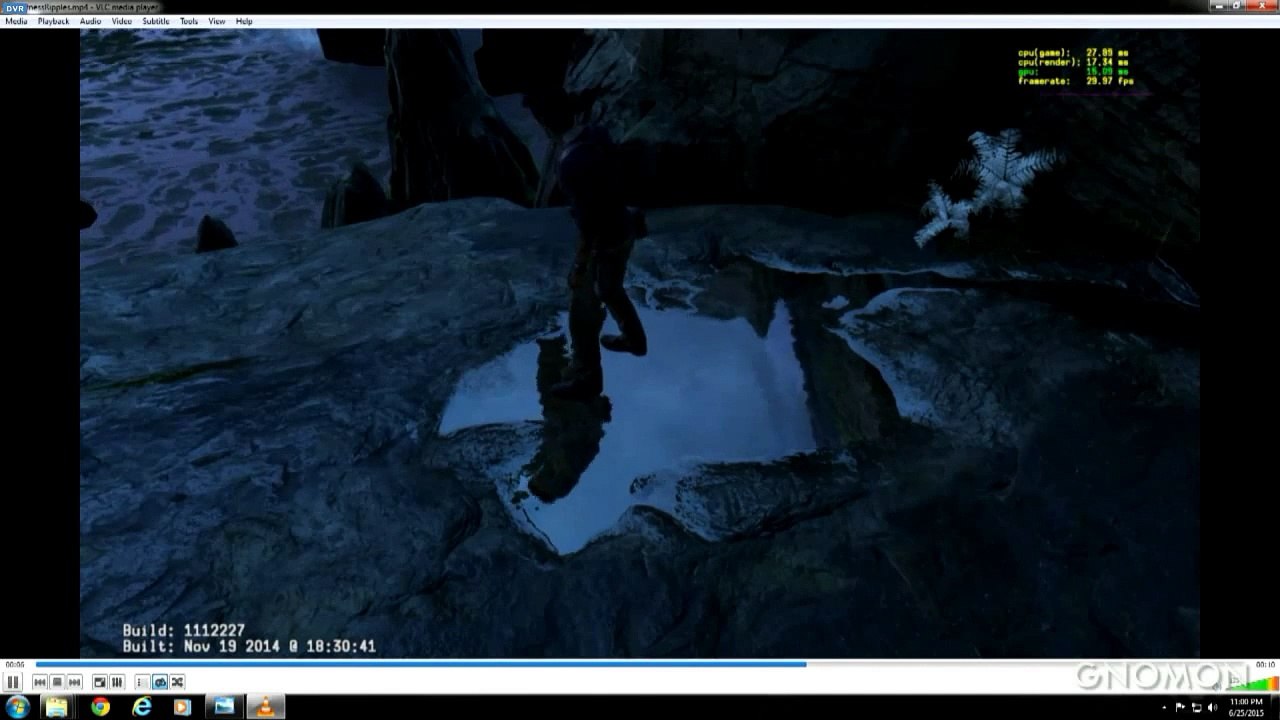Open the clock showing 11:00 PM

tap(1246, 707)
